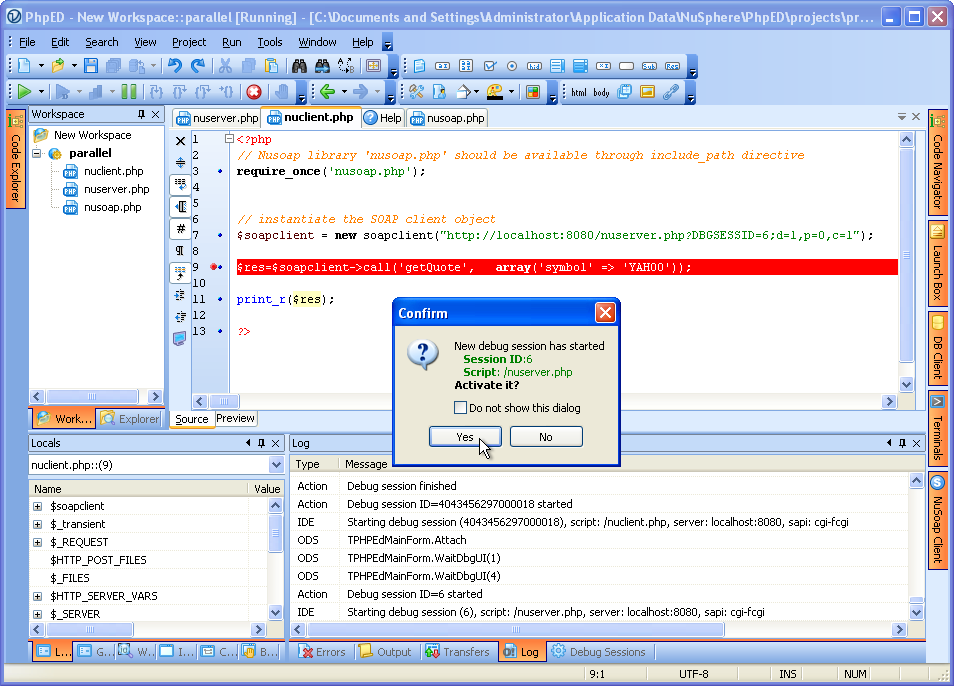Click the binoculars Find icon
Screen dimensions: 954x686
pyautogui.click(x=299, y=66)
